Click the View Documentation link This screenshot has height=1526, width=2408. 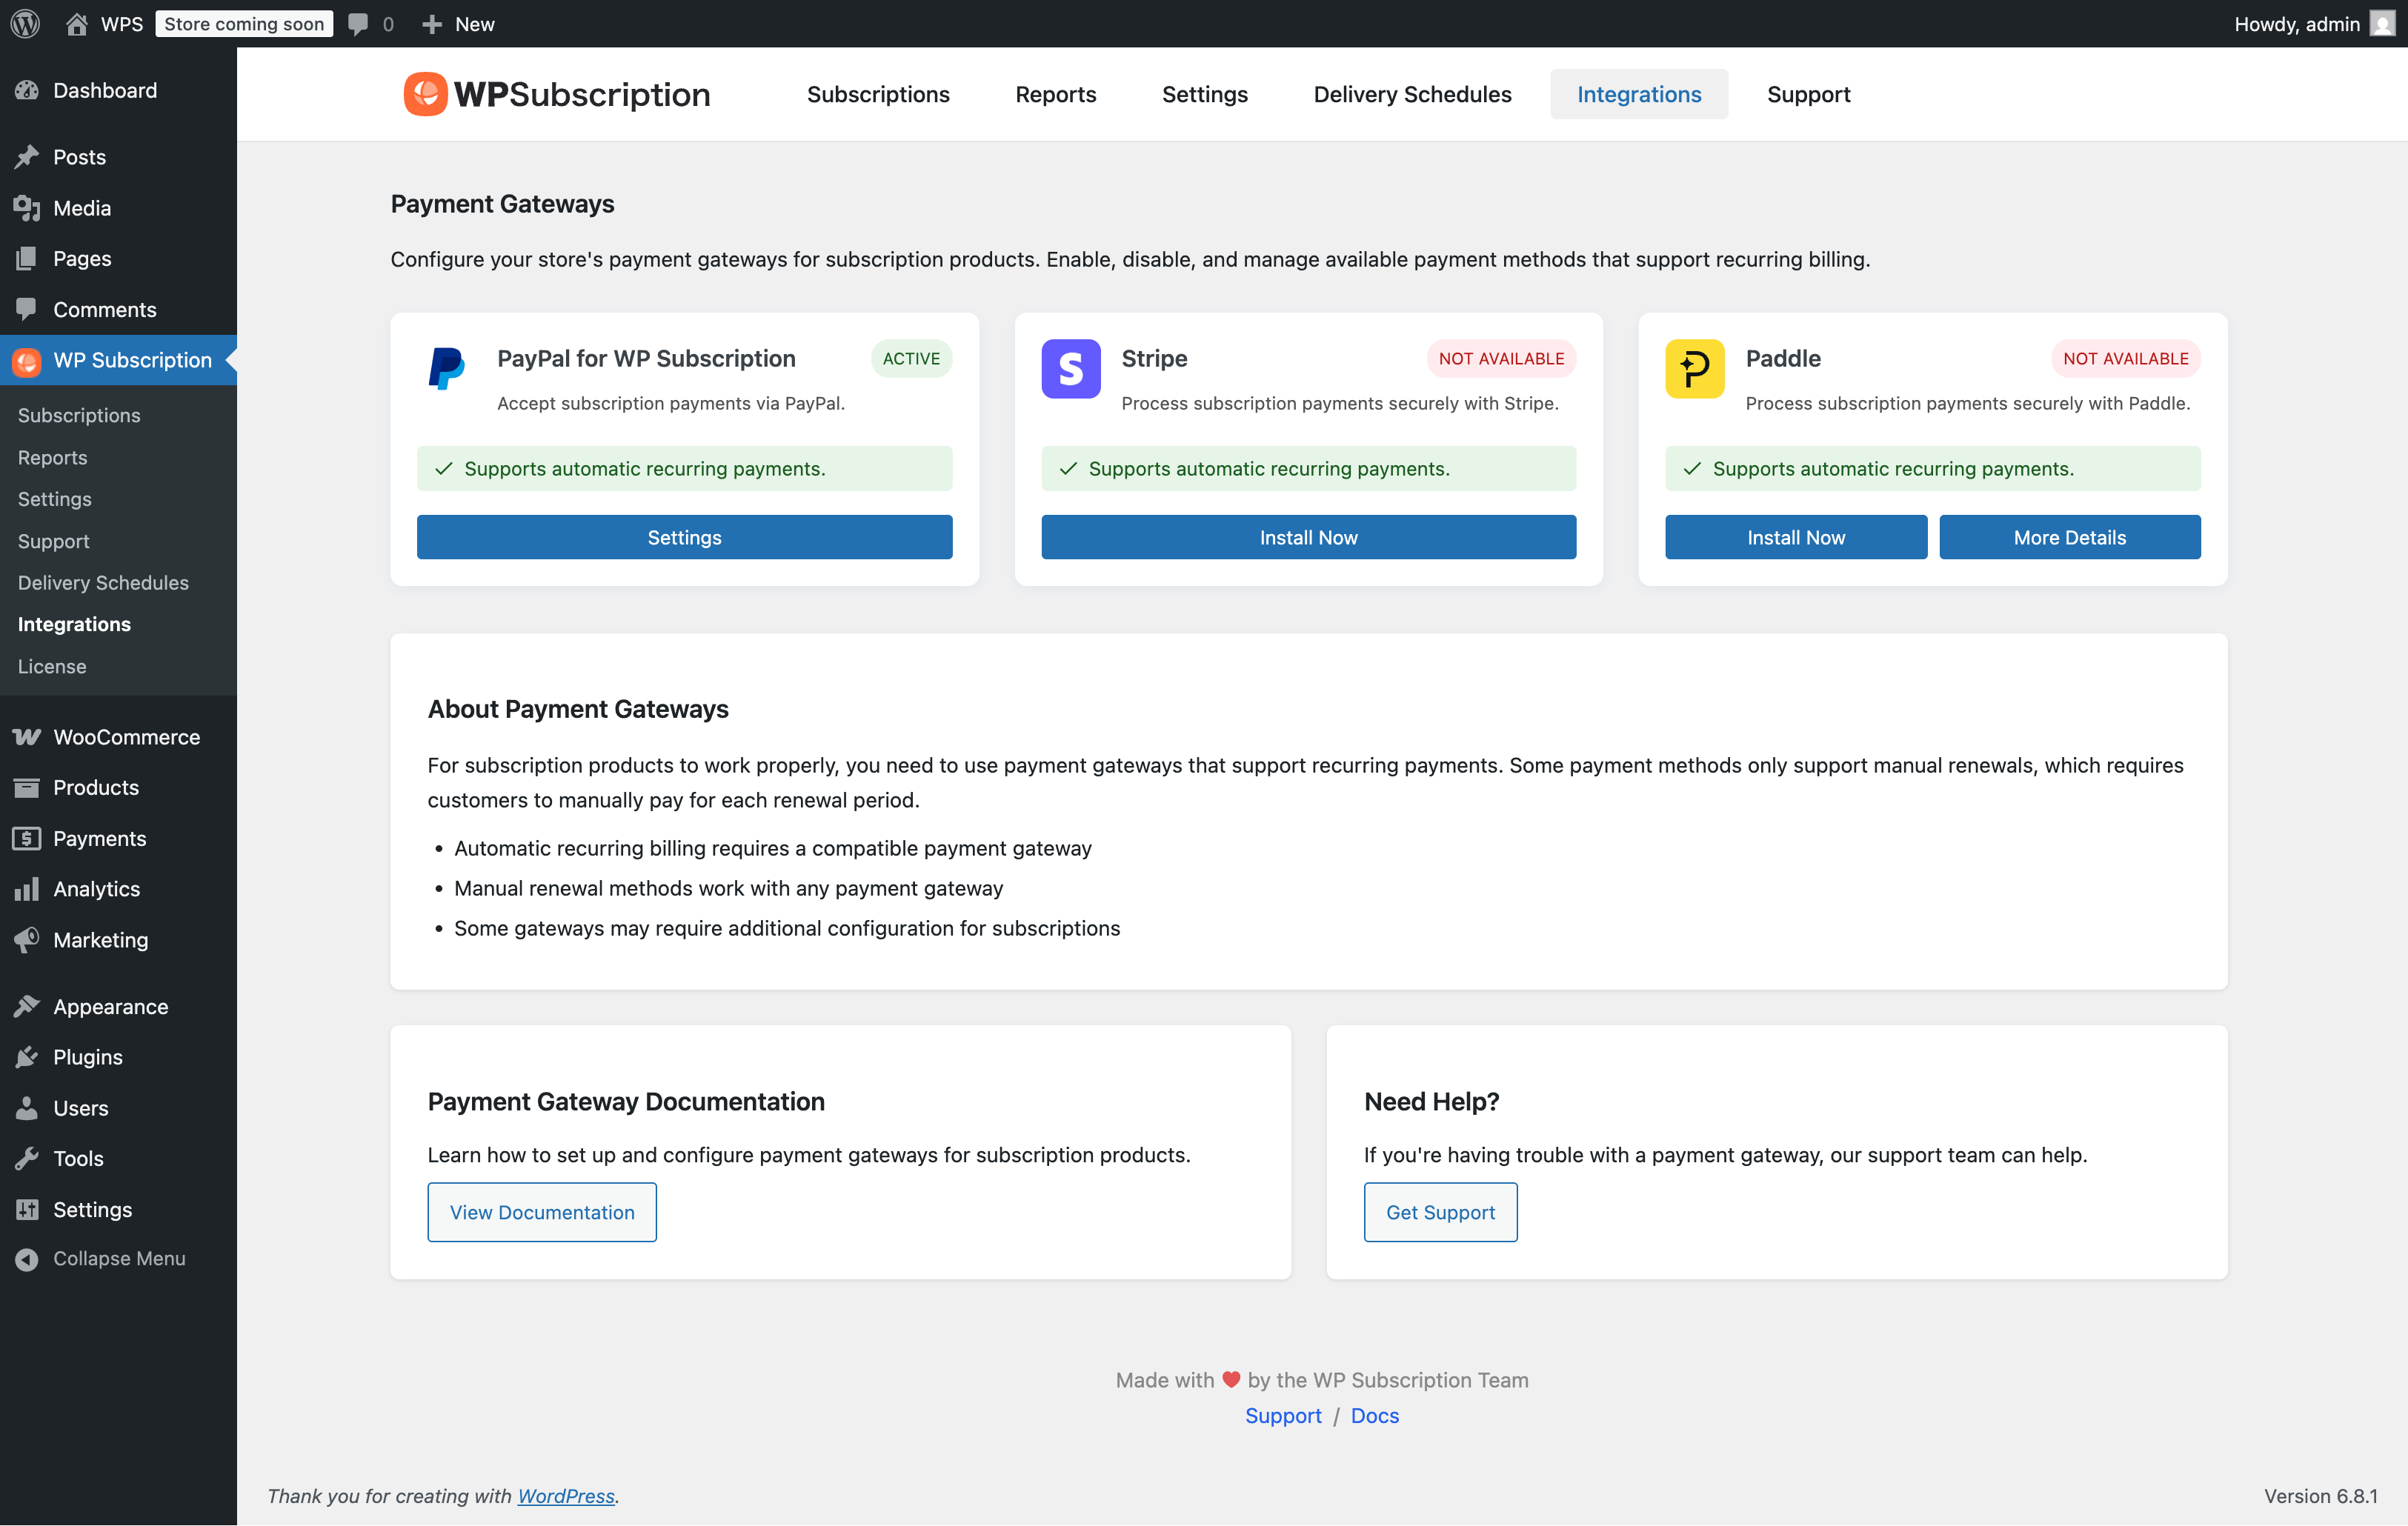click(x=542, y=1212)
